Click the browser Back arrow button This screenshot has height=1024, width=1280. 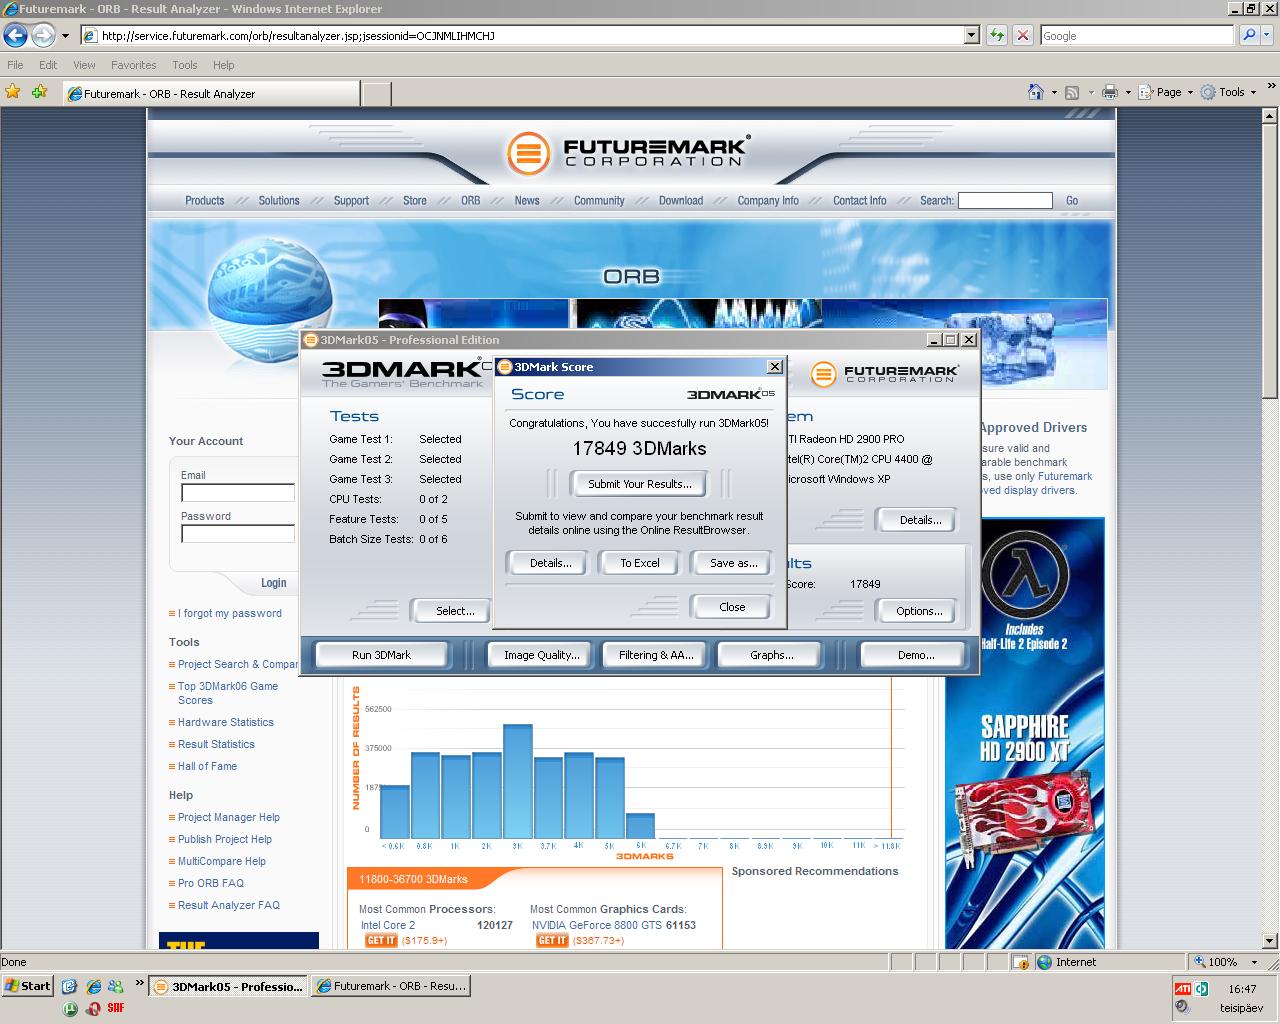tap(15, 36)
